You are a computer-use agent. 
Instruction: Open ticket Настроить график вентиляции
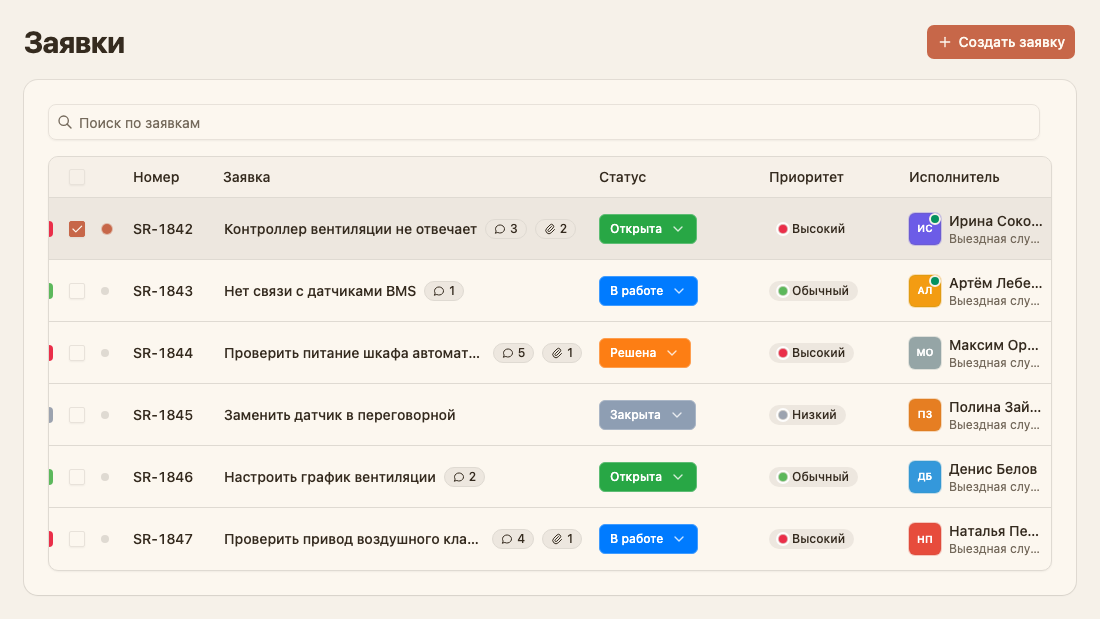click(330, 477)
